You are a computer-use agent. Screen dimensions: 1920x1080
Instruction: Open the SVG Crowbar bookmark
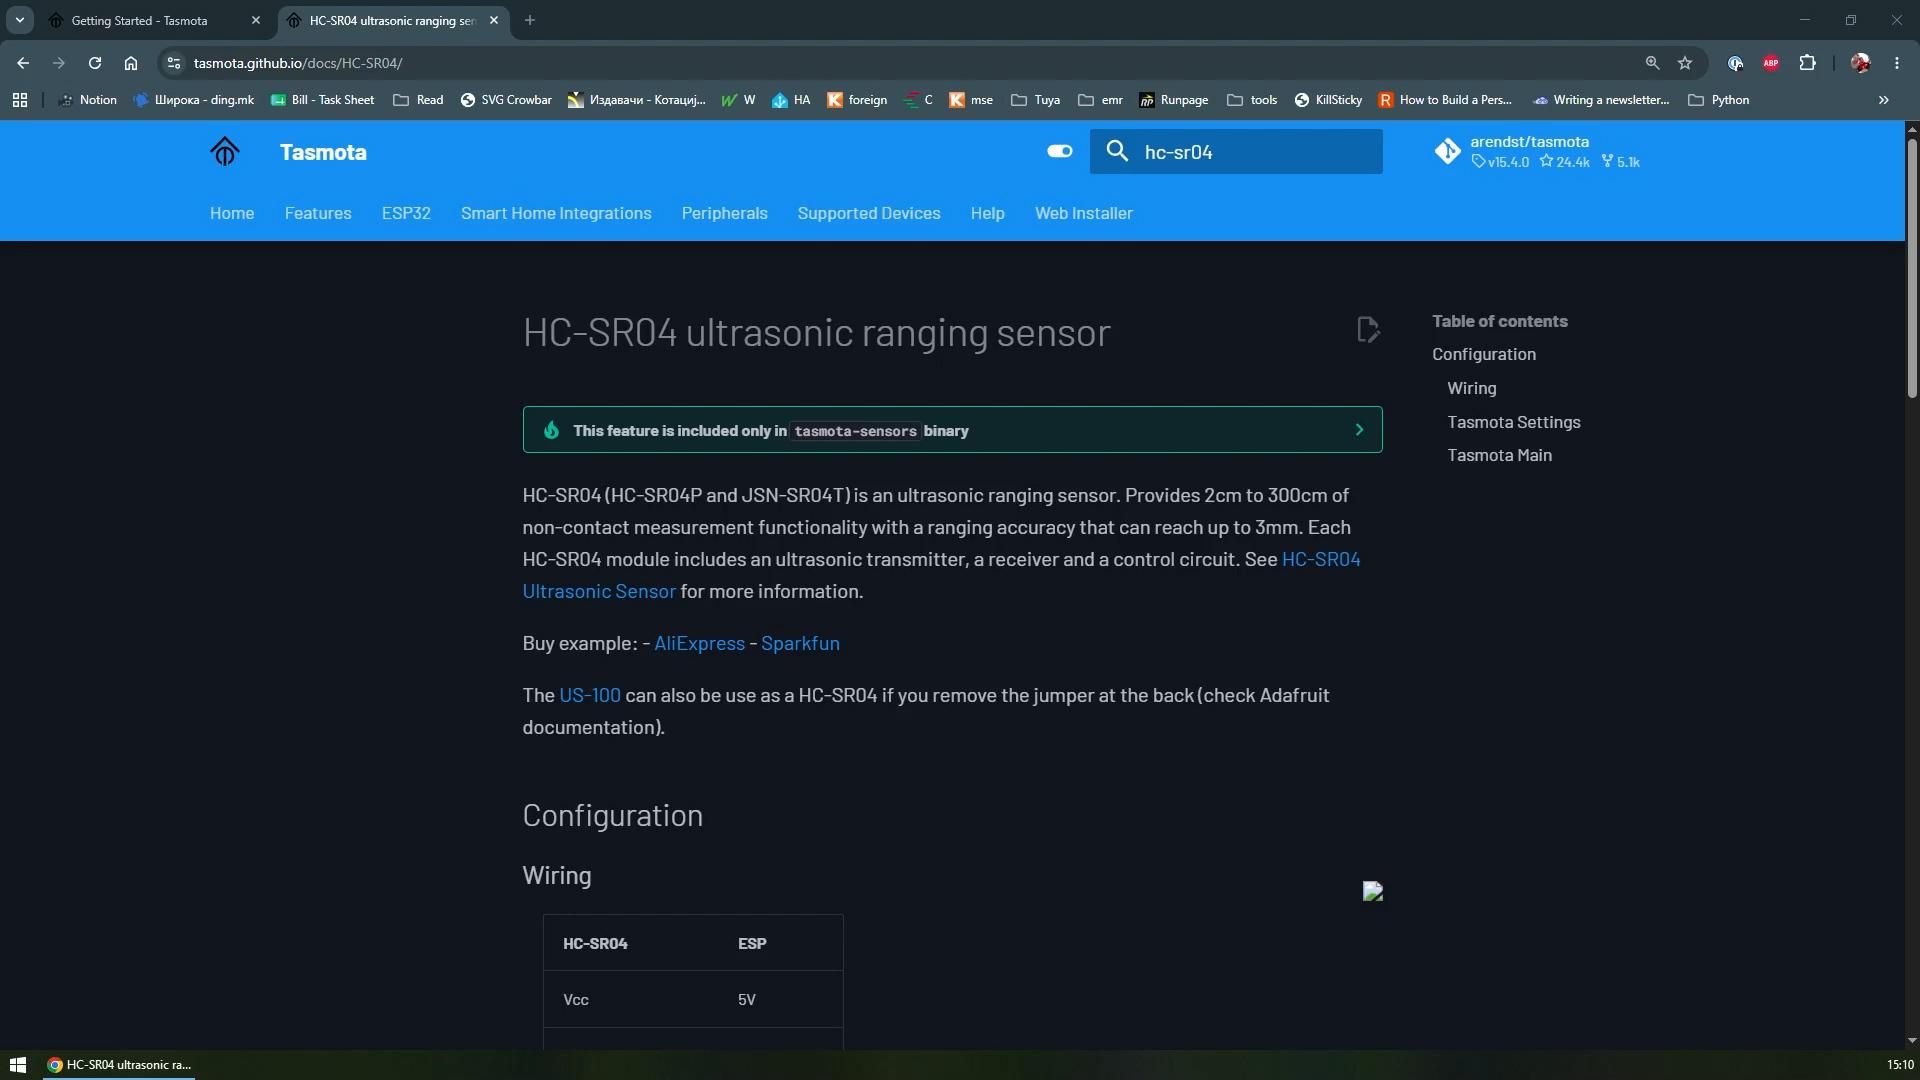pyautogui.click(x=506, y=100)
